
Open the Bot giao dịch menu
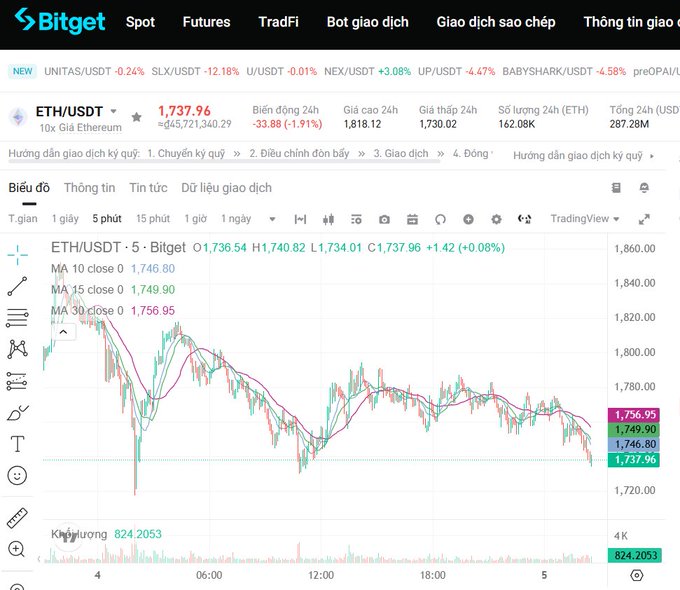(367, 22)
